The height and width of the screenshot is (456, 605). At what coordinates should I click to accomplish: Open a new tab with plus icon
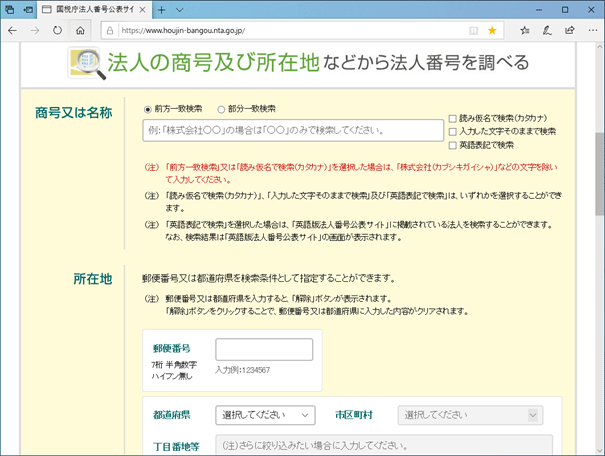[x=190, y=9]
